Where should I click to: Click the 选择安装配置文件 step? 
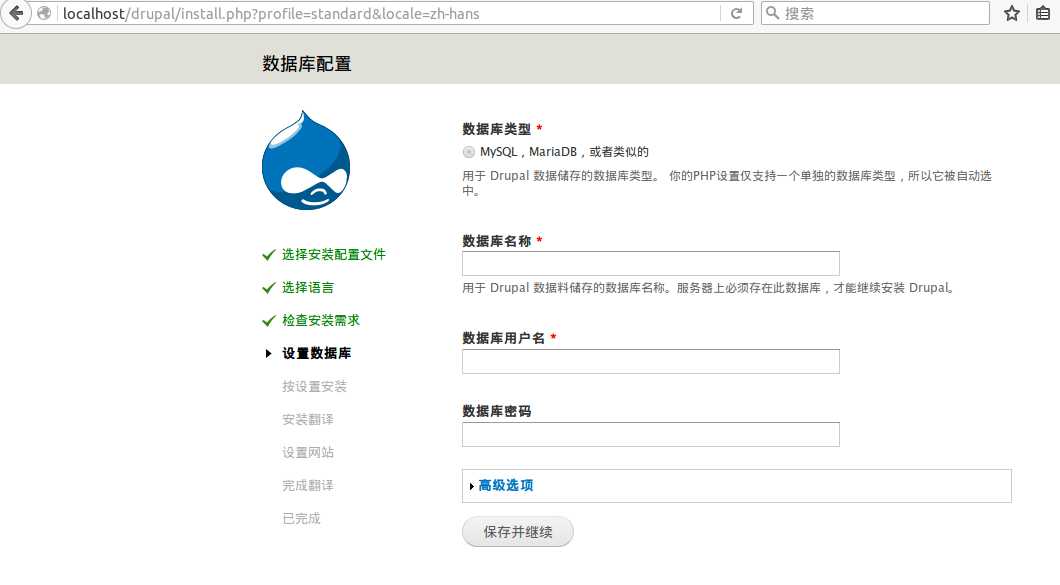pos(334,254)
